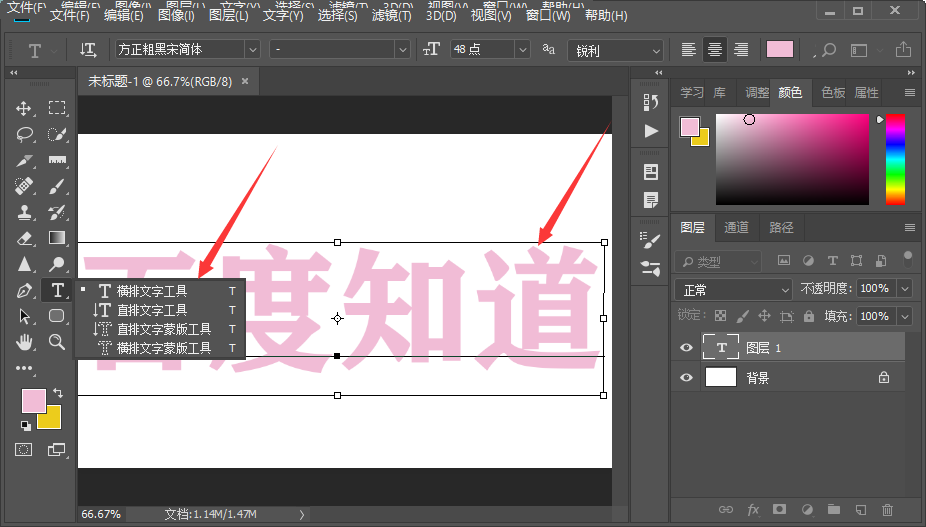926x527 pixels.
Task: Toggle lock transparent pixels
Action: (x=720, y=315)
